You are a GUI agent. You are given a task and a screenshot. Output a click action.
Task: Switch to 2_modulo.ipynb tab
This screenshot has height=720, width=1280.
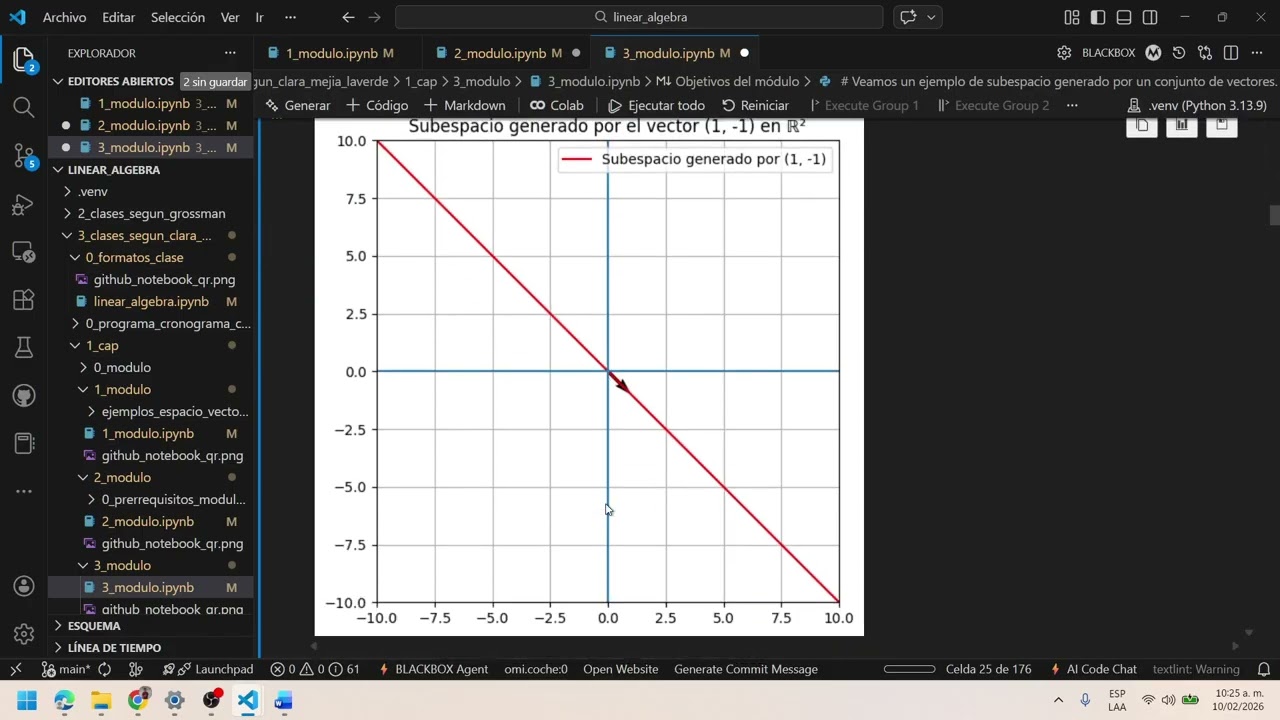tap(507, 53)
